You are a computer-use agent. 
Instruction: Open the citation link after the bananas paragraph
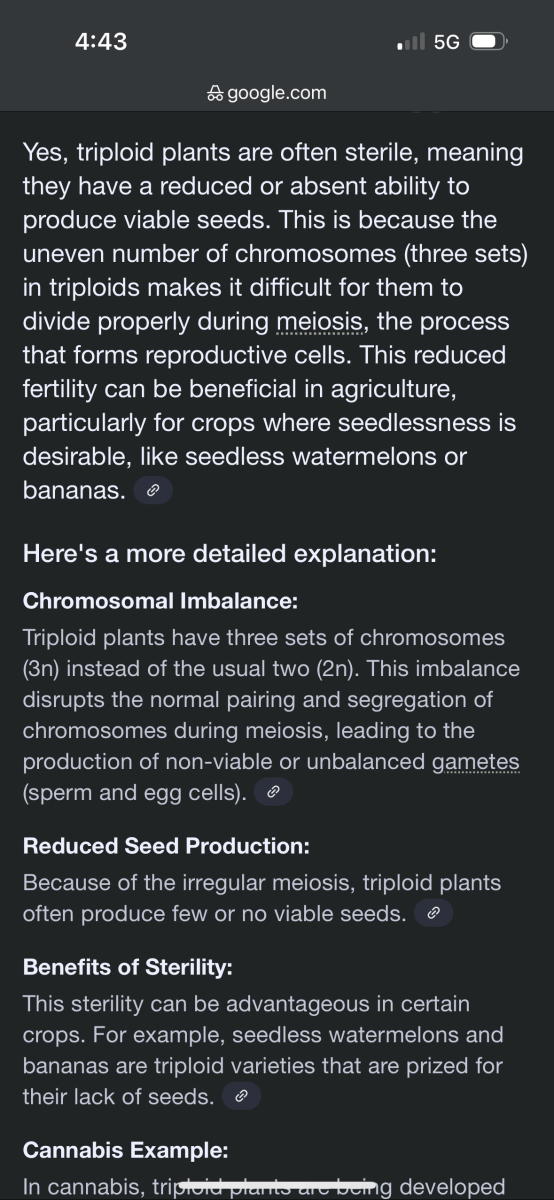153,492
